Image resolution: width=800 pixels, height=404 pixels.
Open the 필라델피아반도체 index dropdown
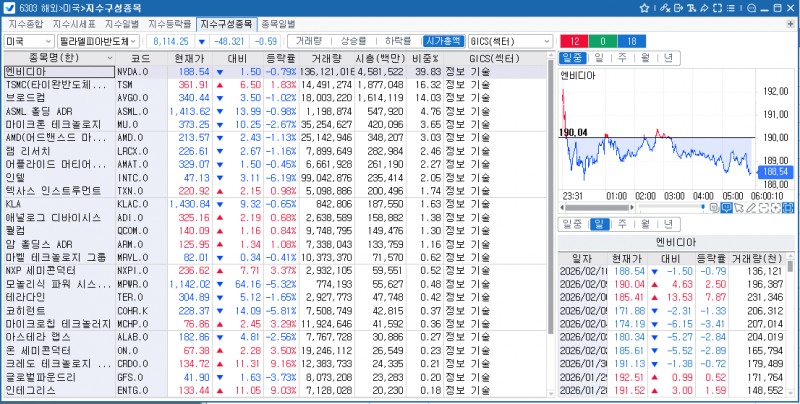pyautogui.click(x=98, y=41)
